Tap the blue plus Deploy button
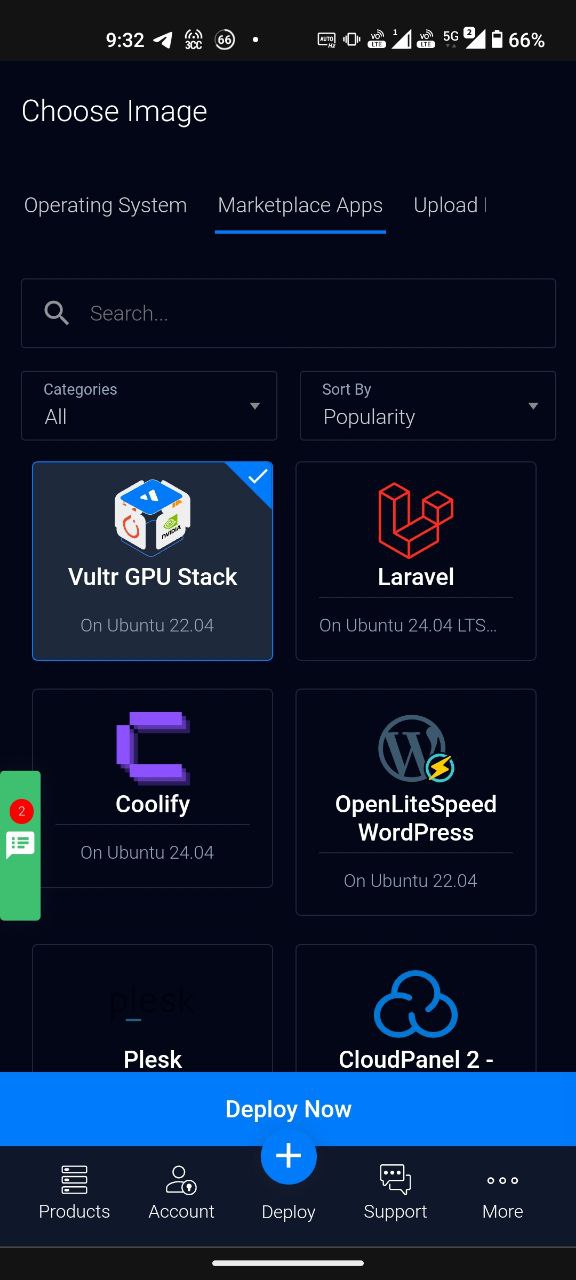Viewport: 576px width, 1280px height. tap(288, 1156)
